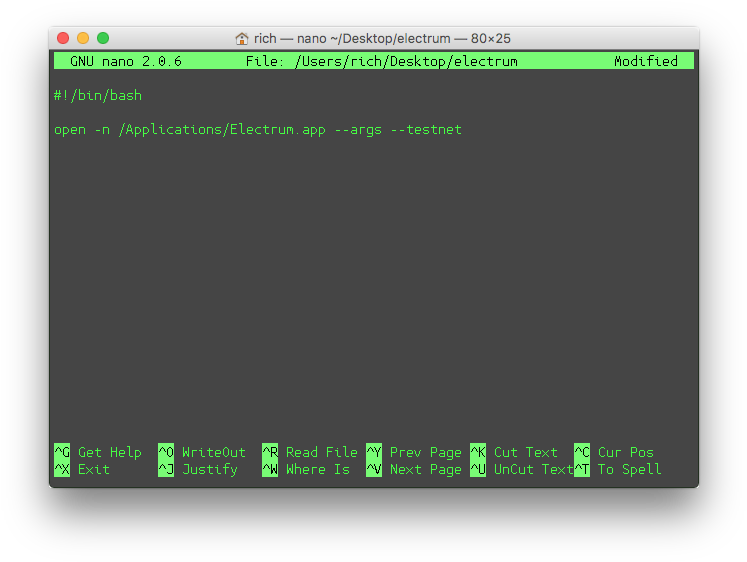Viewport: 747px width, 562px height.
Task: Click the ^G Get Help shortcut
Action: tap(98, 452)
